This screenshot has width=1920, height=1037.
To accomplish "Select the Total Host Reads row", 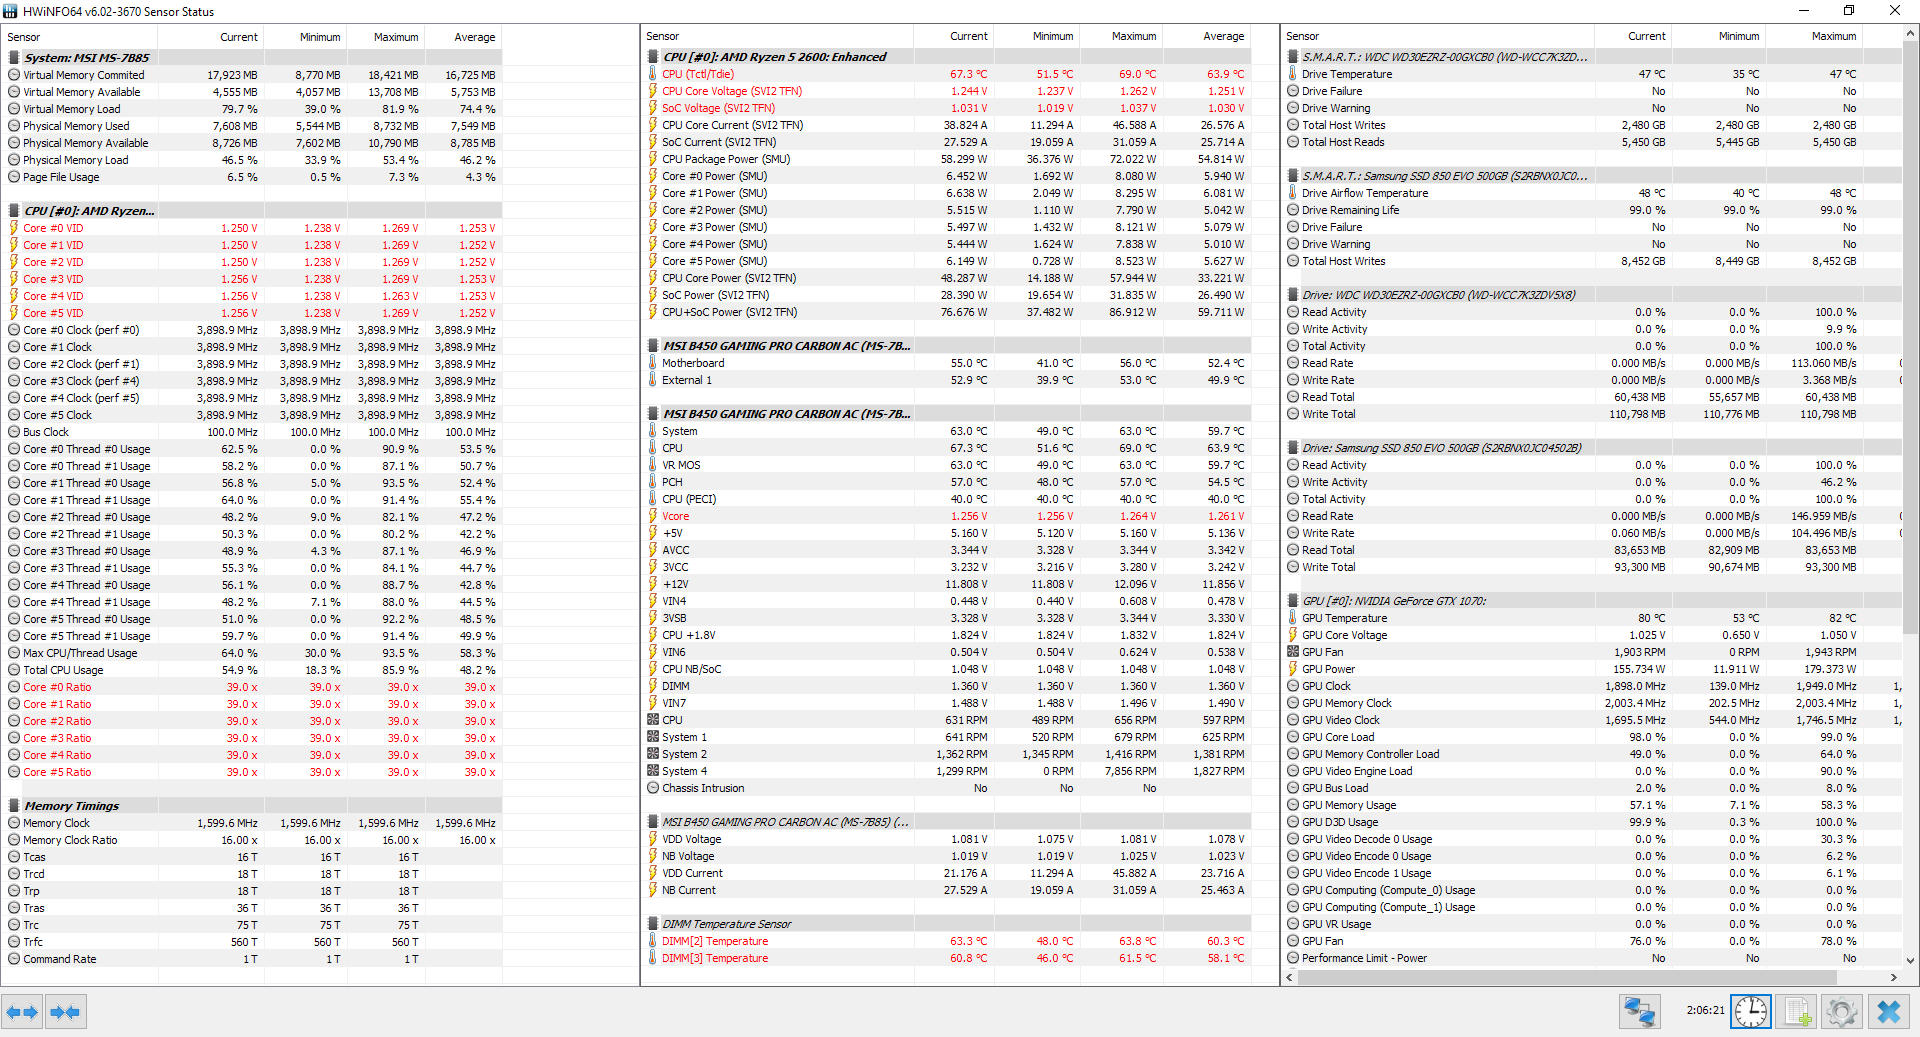I will pyautogui.click(x=1592, y=142).
